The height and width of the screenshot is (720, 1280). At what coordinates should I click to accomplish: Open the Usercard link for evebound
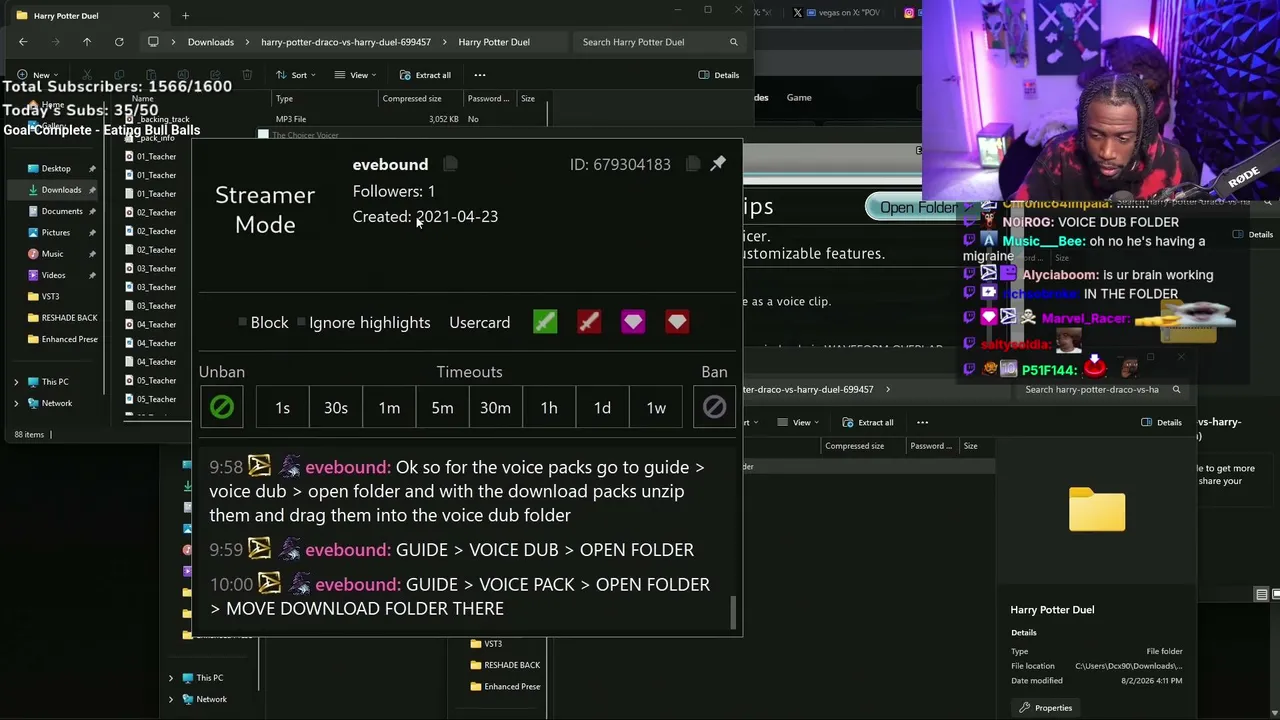coord(480,322)
